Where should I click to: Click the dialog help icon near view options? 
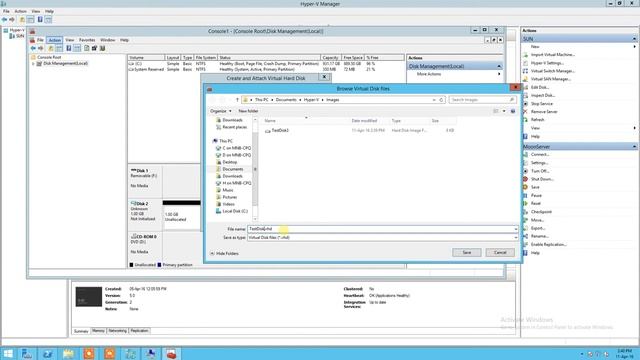[x=513, y=111]
